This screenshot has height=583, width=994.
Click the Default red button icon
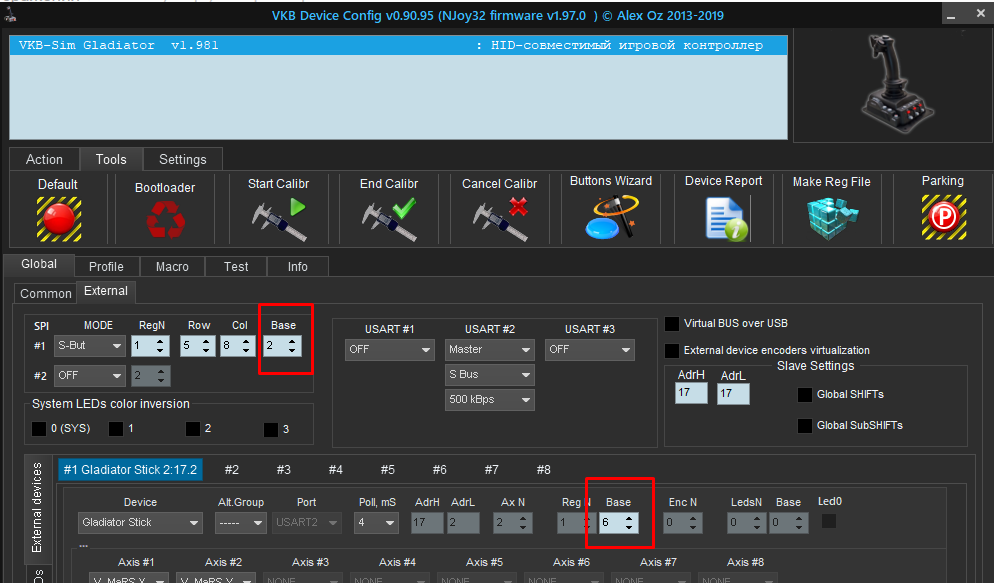coord(59,216)
